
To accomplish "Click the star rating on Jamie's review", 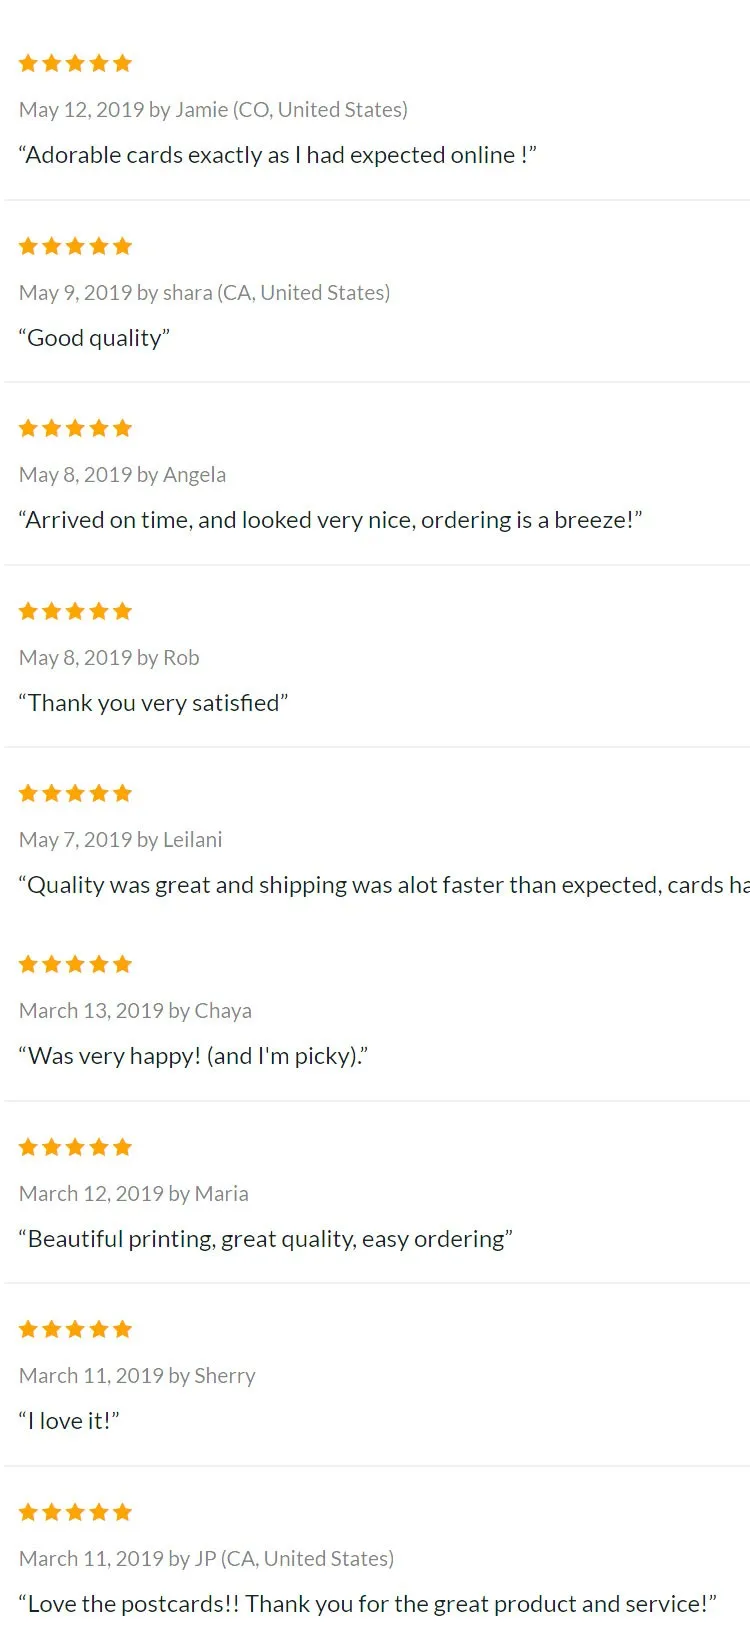I will tap(76, 63).
